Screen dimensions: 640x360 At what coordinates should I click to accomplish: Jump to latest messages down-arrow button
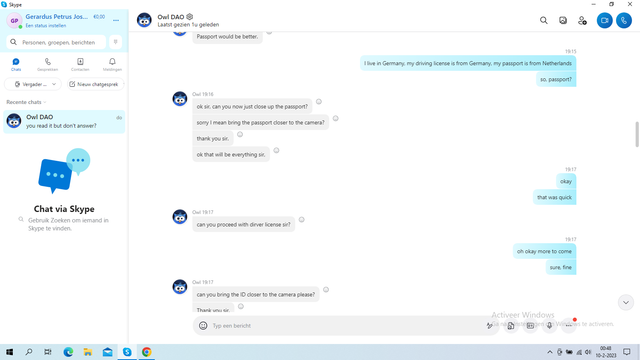626,302
